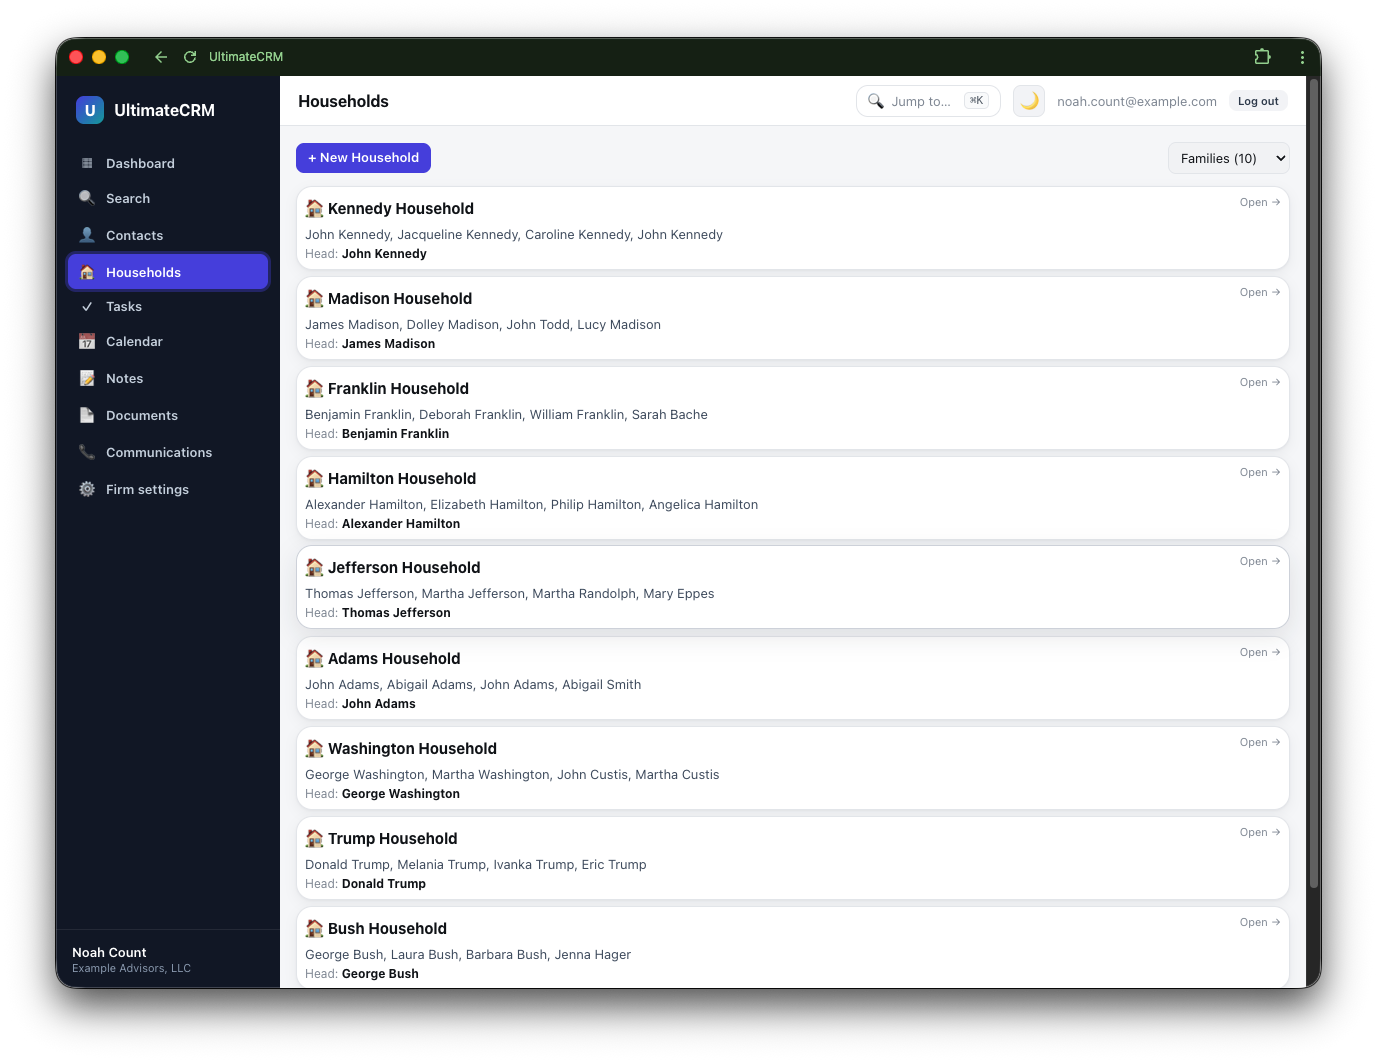Click the browser back arrow
1377x1062 pixels.
pos(161,57)
